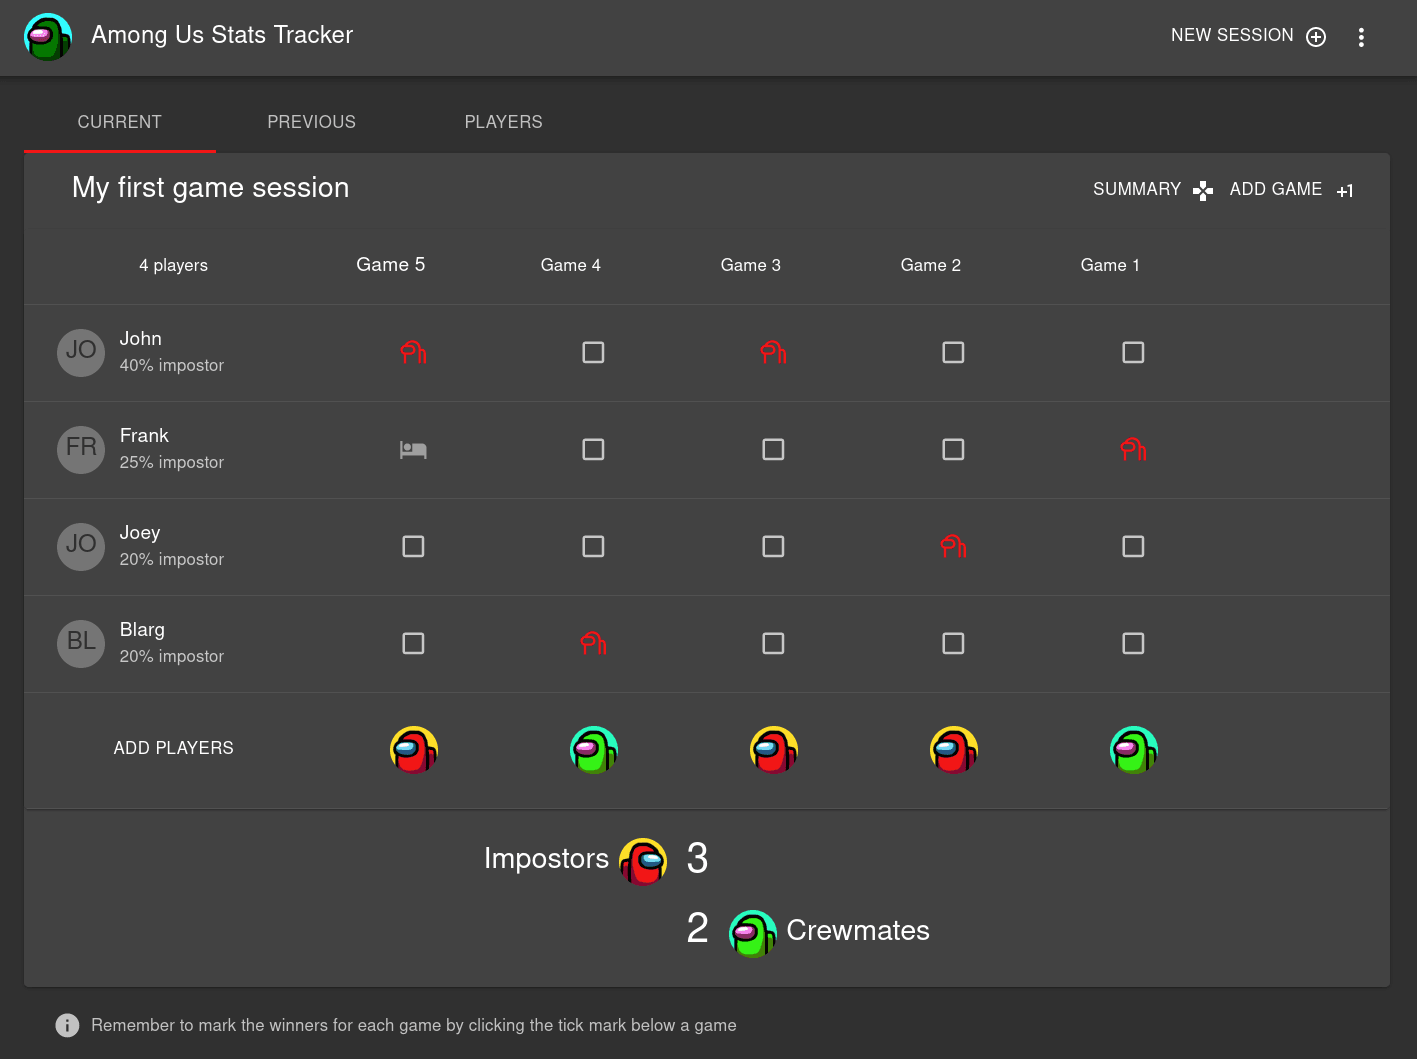Image resolution: width=1417 pixels, height=1059 pixels.
Task: Check Blarg's box for Game 3
Action: 773,643
